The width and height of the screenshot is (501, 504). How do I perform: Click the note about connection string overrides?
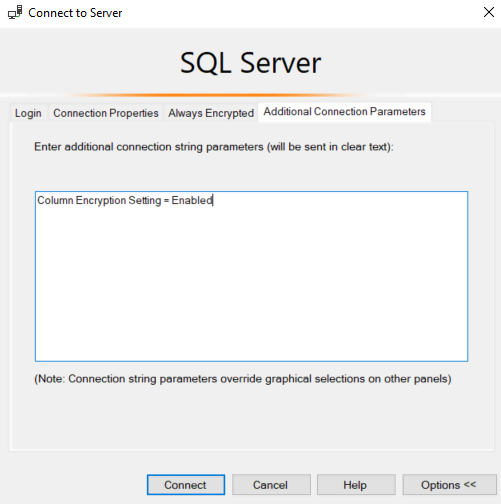tap(243, 379)
